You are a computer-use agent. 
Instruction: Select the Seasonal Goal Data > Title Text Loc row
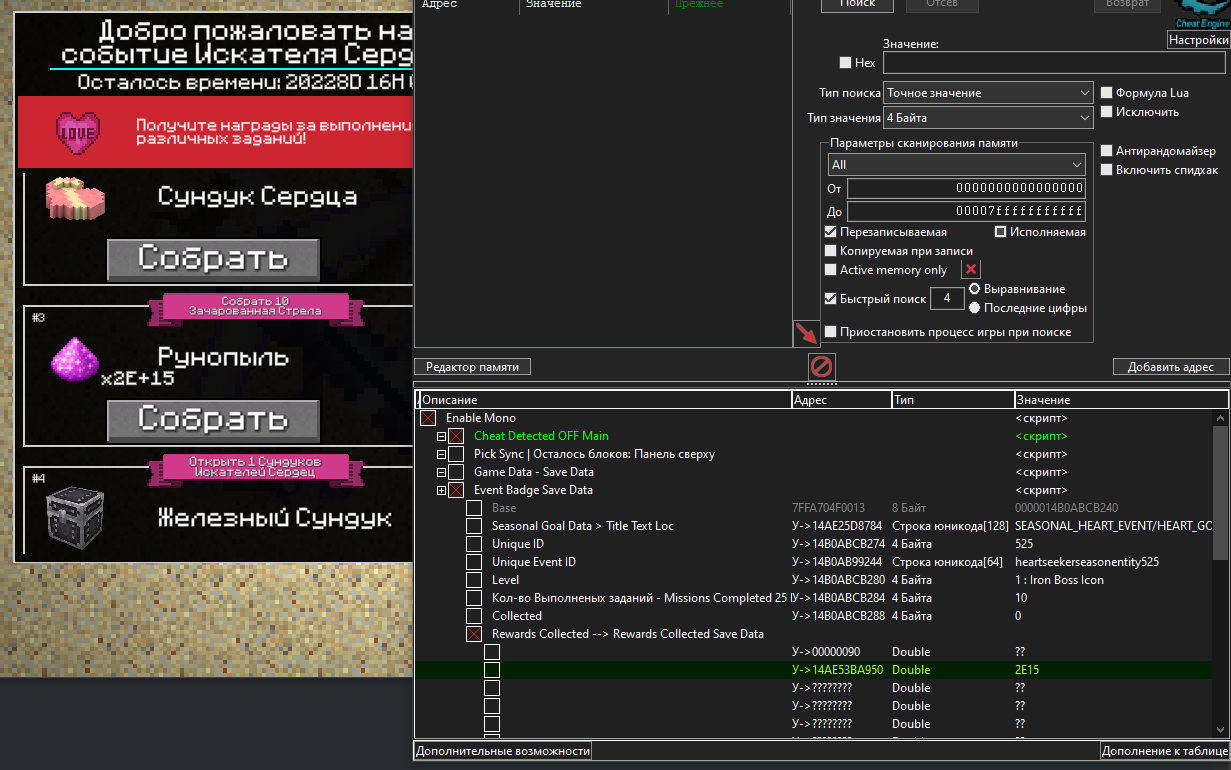click(815, 526)
